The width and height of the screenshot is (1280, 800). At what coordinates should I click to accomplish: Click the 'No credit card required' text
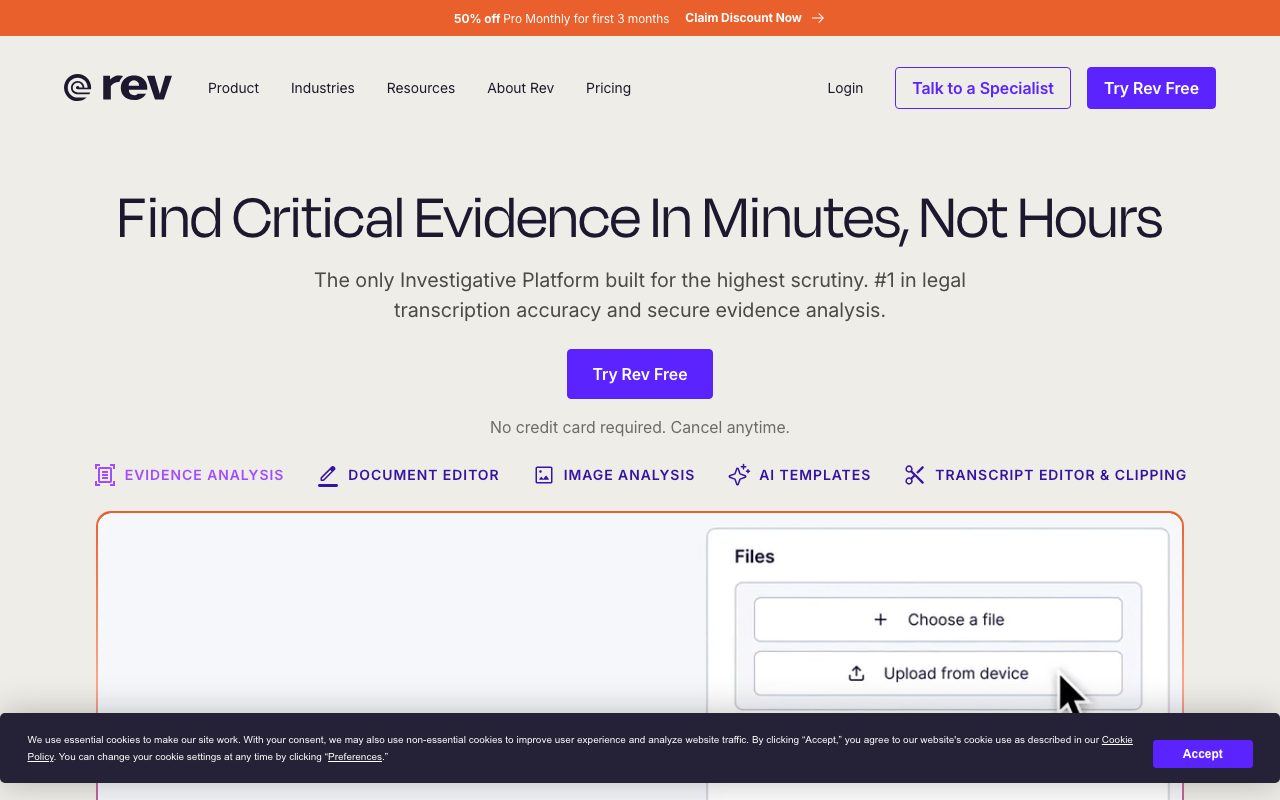(x=640, y=427)
